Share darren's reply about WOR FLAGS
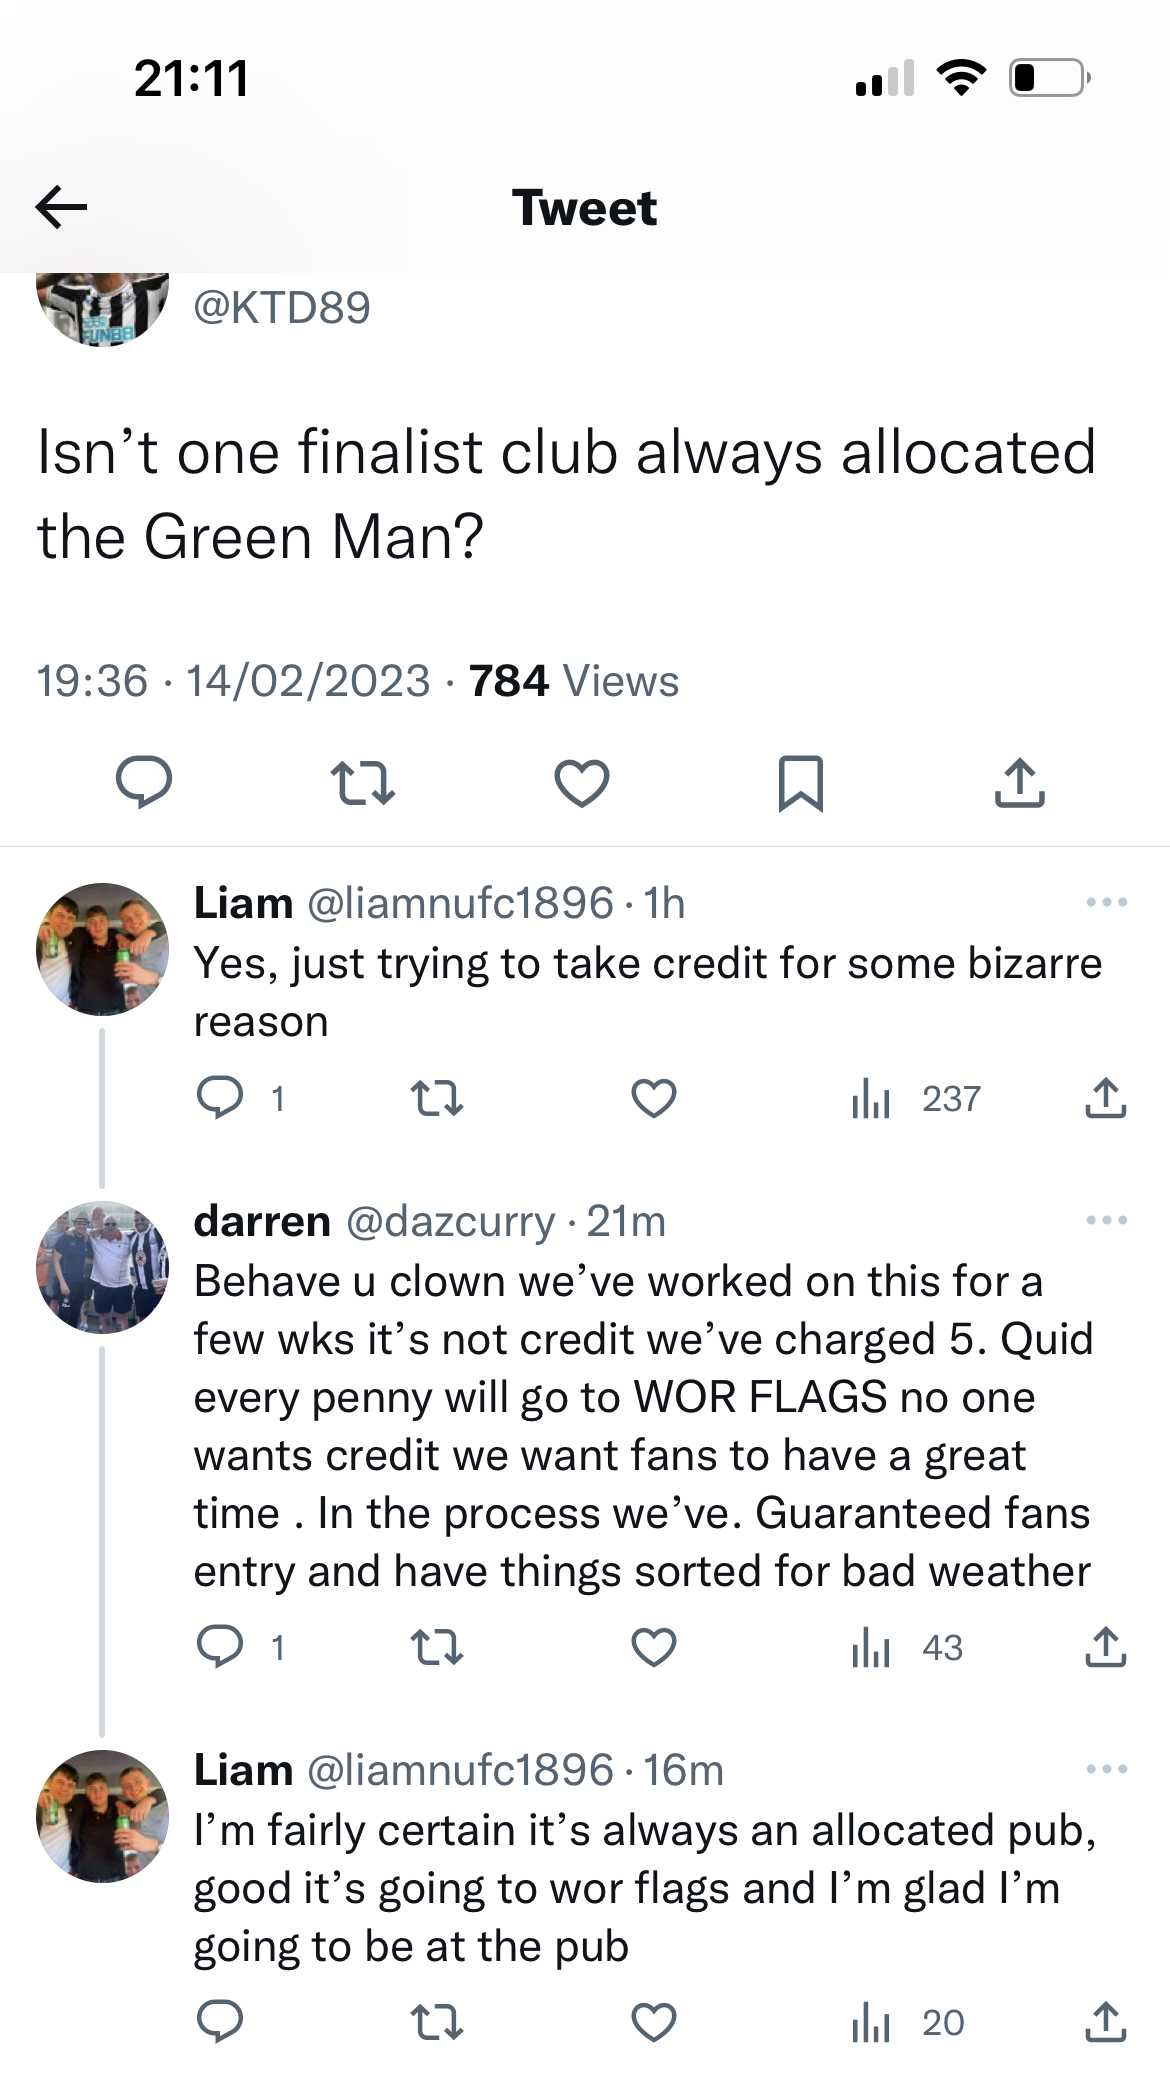This screenshot has width=1170, height=2091. click(1106, 1647)
